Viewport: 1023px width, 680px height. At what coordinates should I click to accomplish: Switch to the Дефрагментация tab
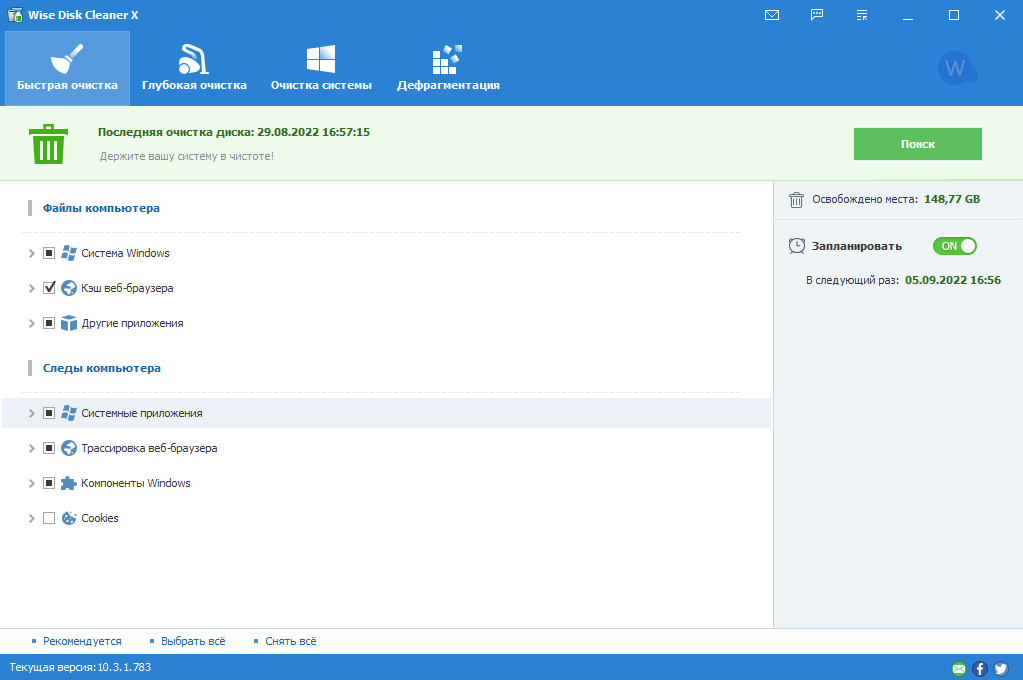(x=448, y=68)
